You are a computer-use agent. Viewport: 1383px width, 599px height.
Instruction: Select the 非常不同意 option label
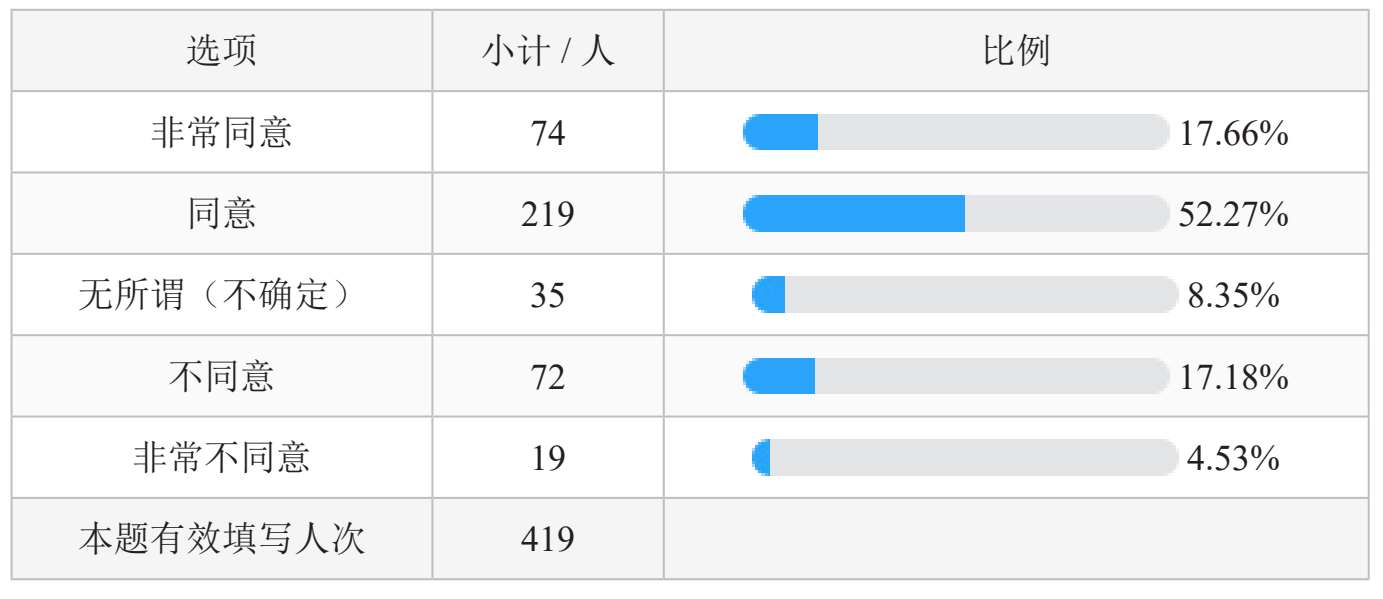[x=222, y=459]
